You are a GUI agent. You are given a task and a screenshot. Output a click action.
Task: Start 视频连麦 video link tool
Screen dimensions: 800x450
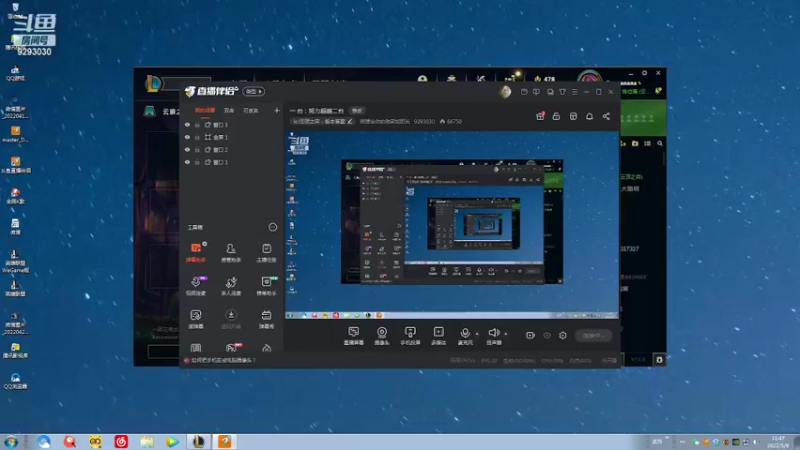(x=196, y=286)
